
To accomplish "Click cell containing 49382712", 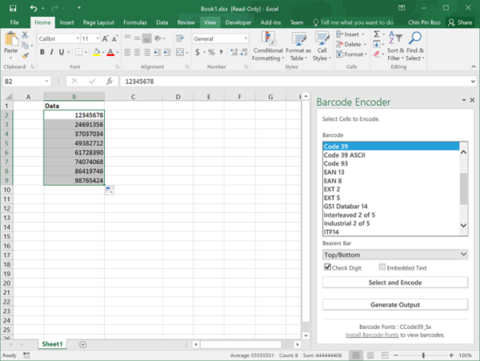I will [x=74, y=143].
